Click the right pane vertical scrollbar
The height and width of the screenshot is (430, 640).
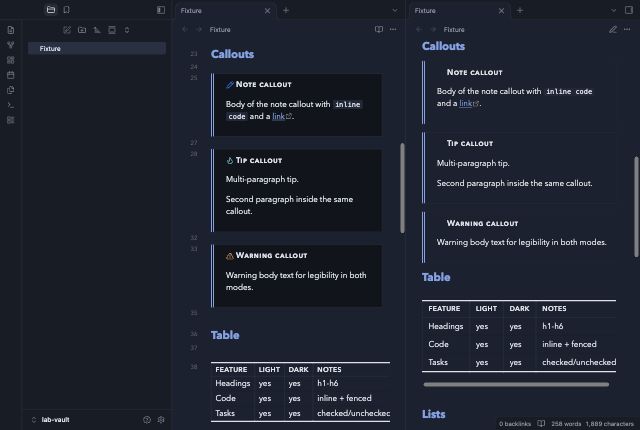tap(636, 207)
